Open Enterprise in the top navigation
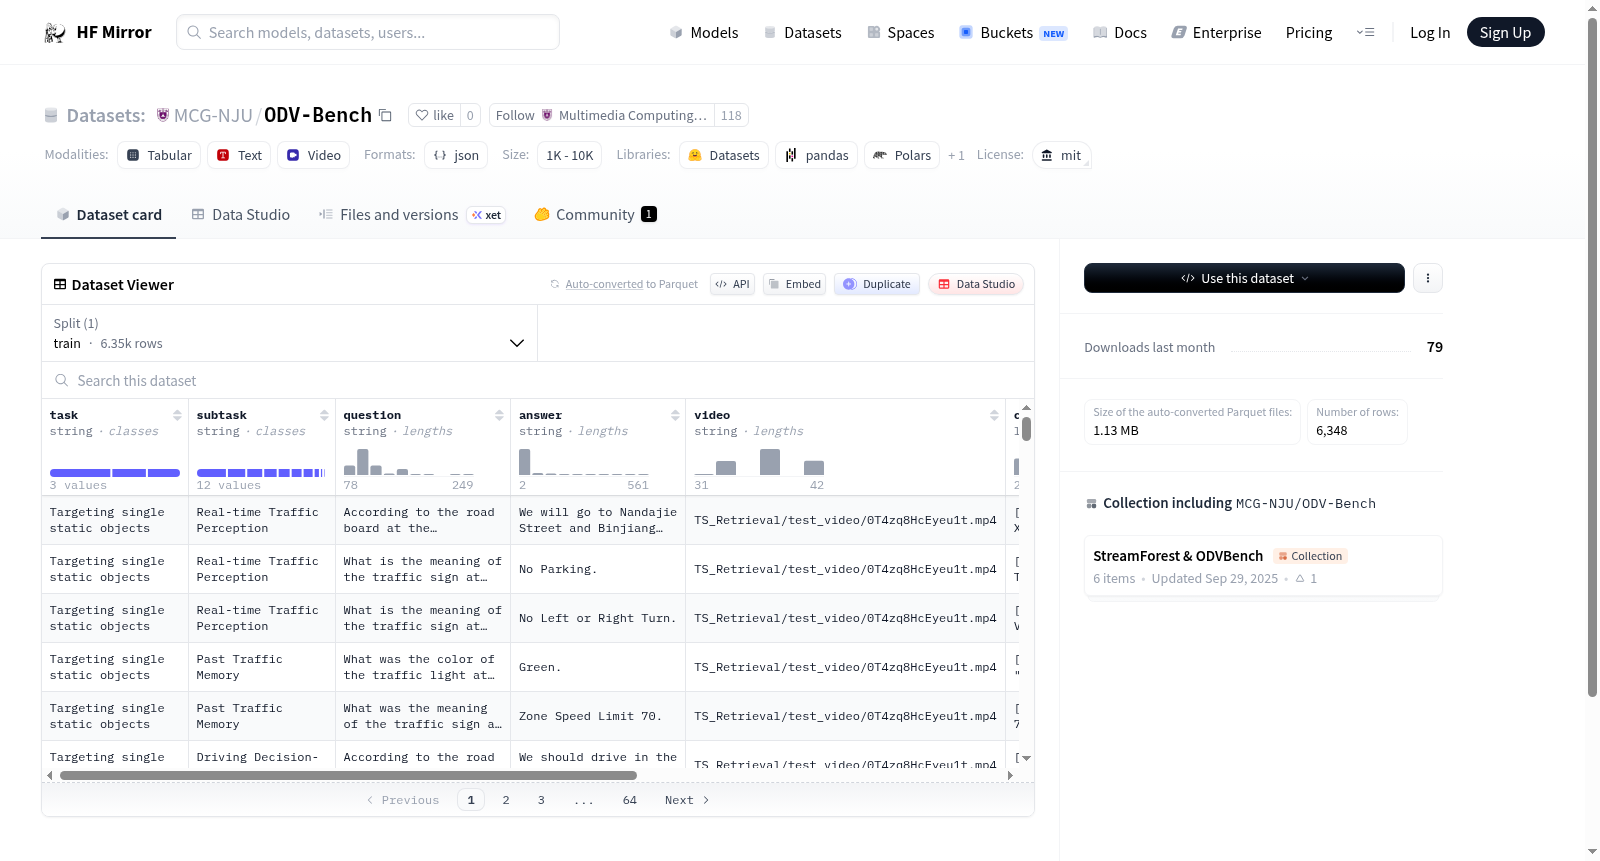This screenshot has width=1600, height=861. pos(1216,32)
